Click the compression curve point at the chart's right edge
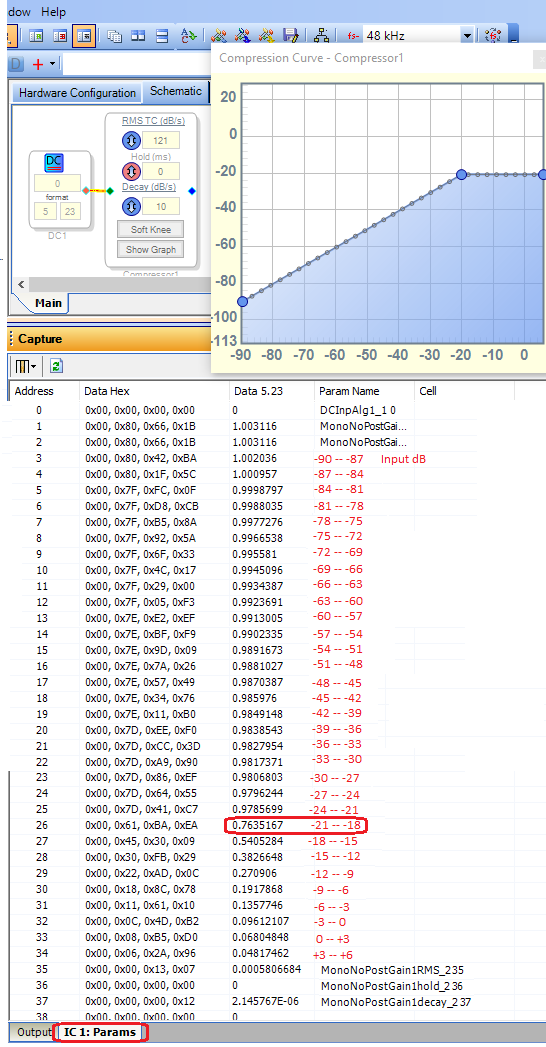This screenshot has height=1047, width=546. 543,174
